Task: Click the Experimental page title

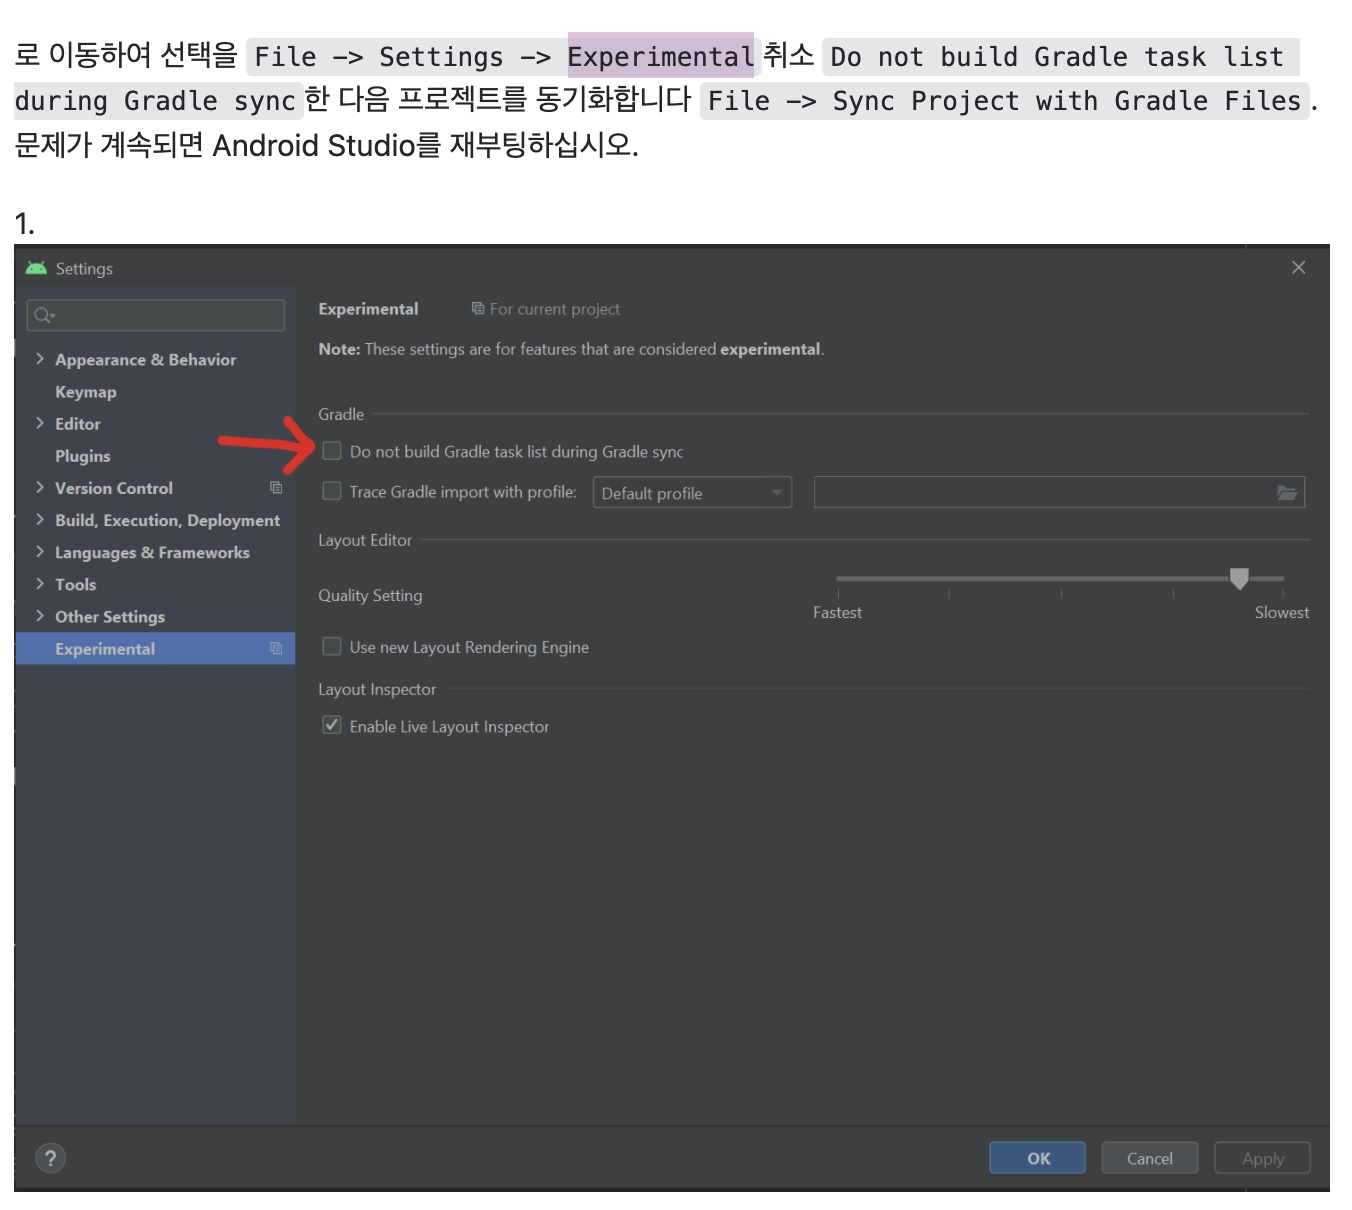Action: coord(368,309)
